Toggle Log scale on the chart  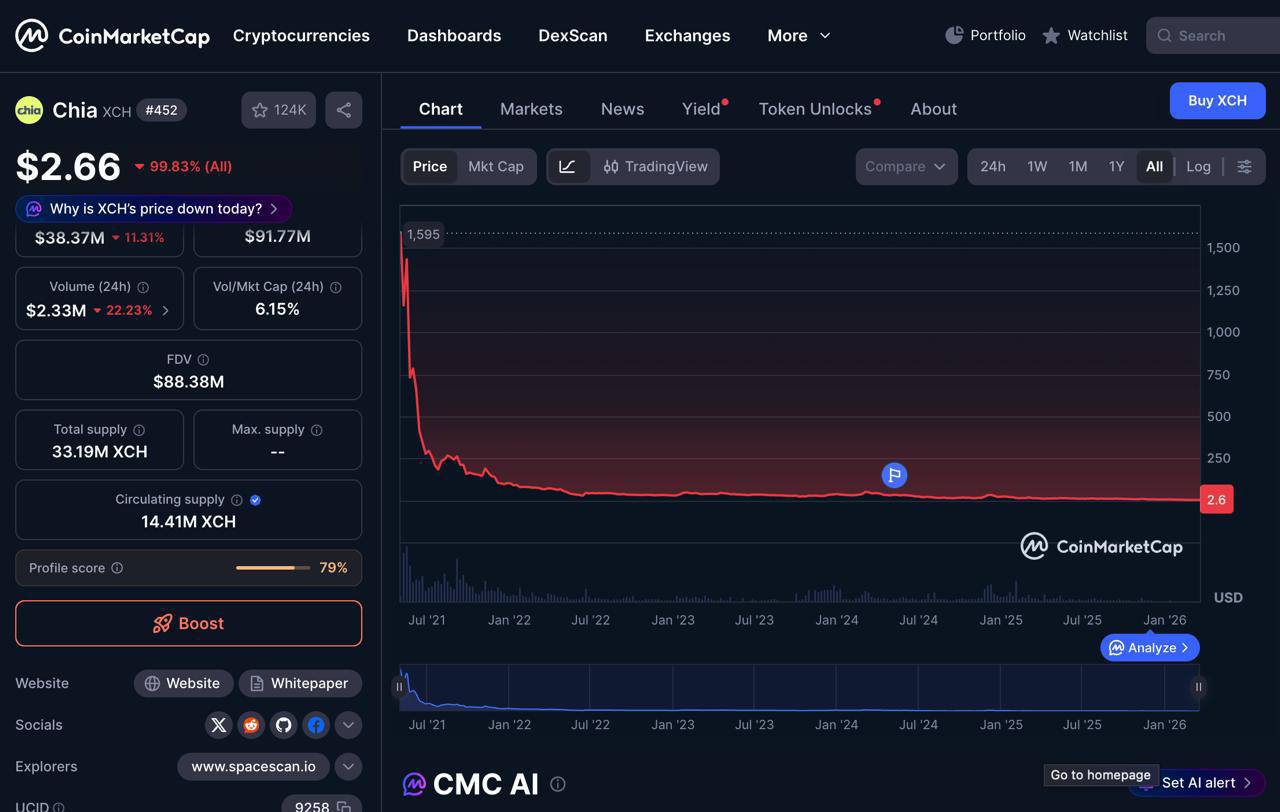click(1198, 167)
